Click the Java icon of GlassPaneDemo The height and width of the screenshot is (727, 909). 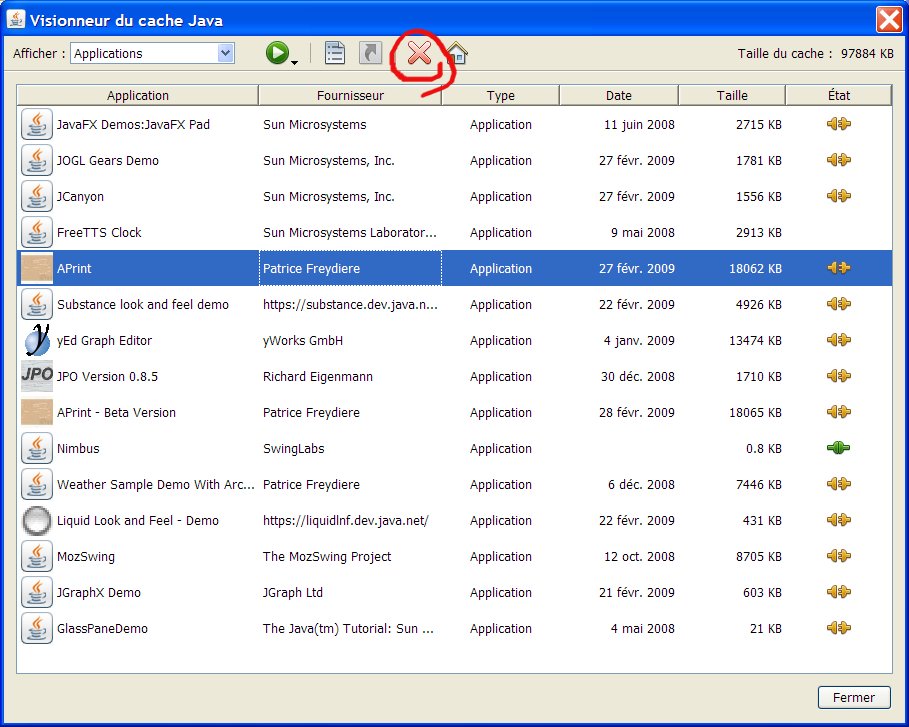coord(37,628)
